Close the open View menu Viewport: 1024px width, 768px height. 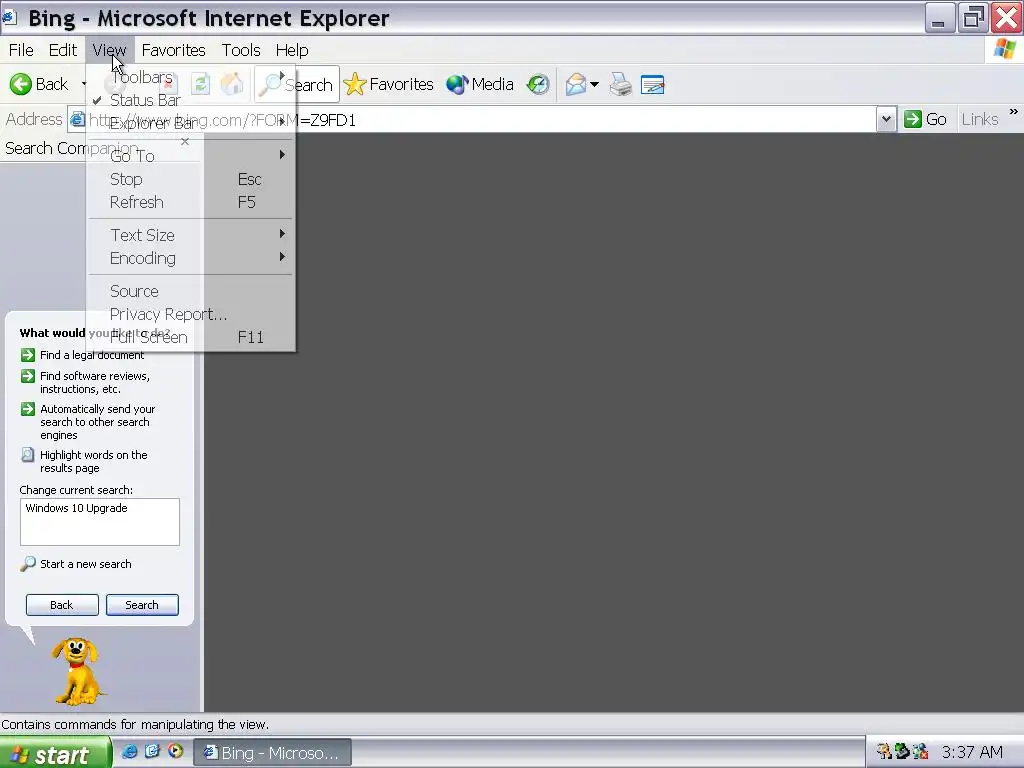[x=109, y=50]
